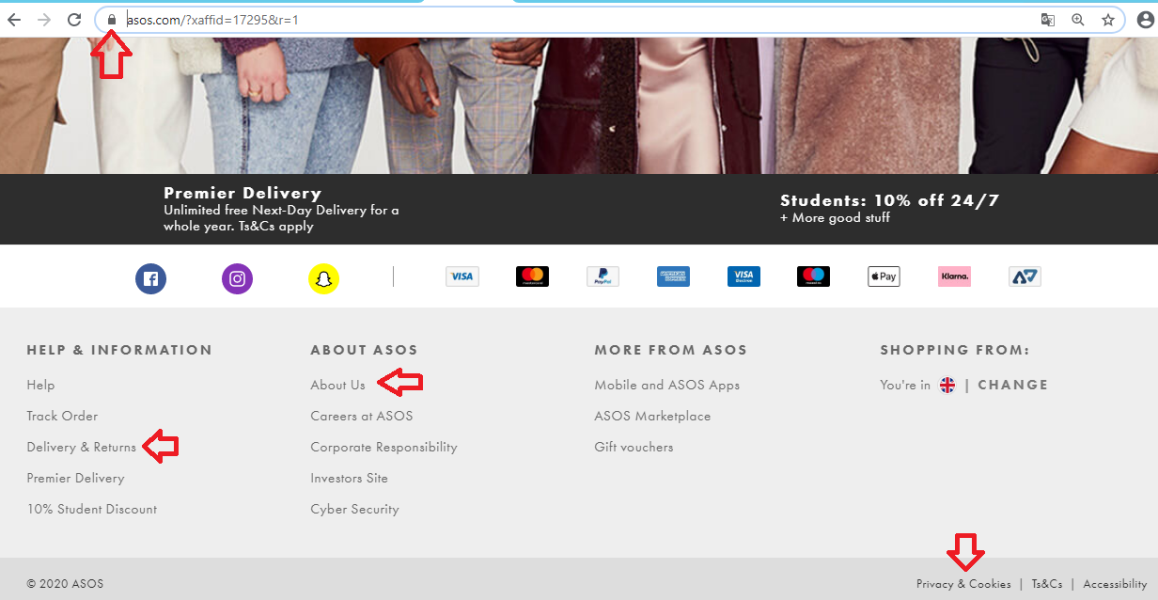Image resolution: width=1158 pixels, height=600 pixels.
Task: Bookmark this page with star icon
Action: coord(1108,20)
